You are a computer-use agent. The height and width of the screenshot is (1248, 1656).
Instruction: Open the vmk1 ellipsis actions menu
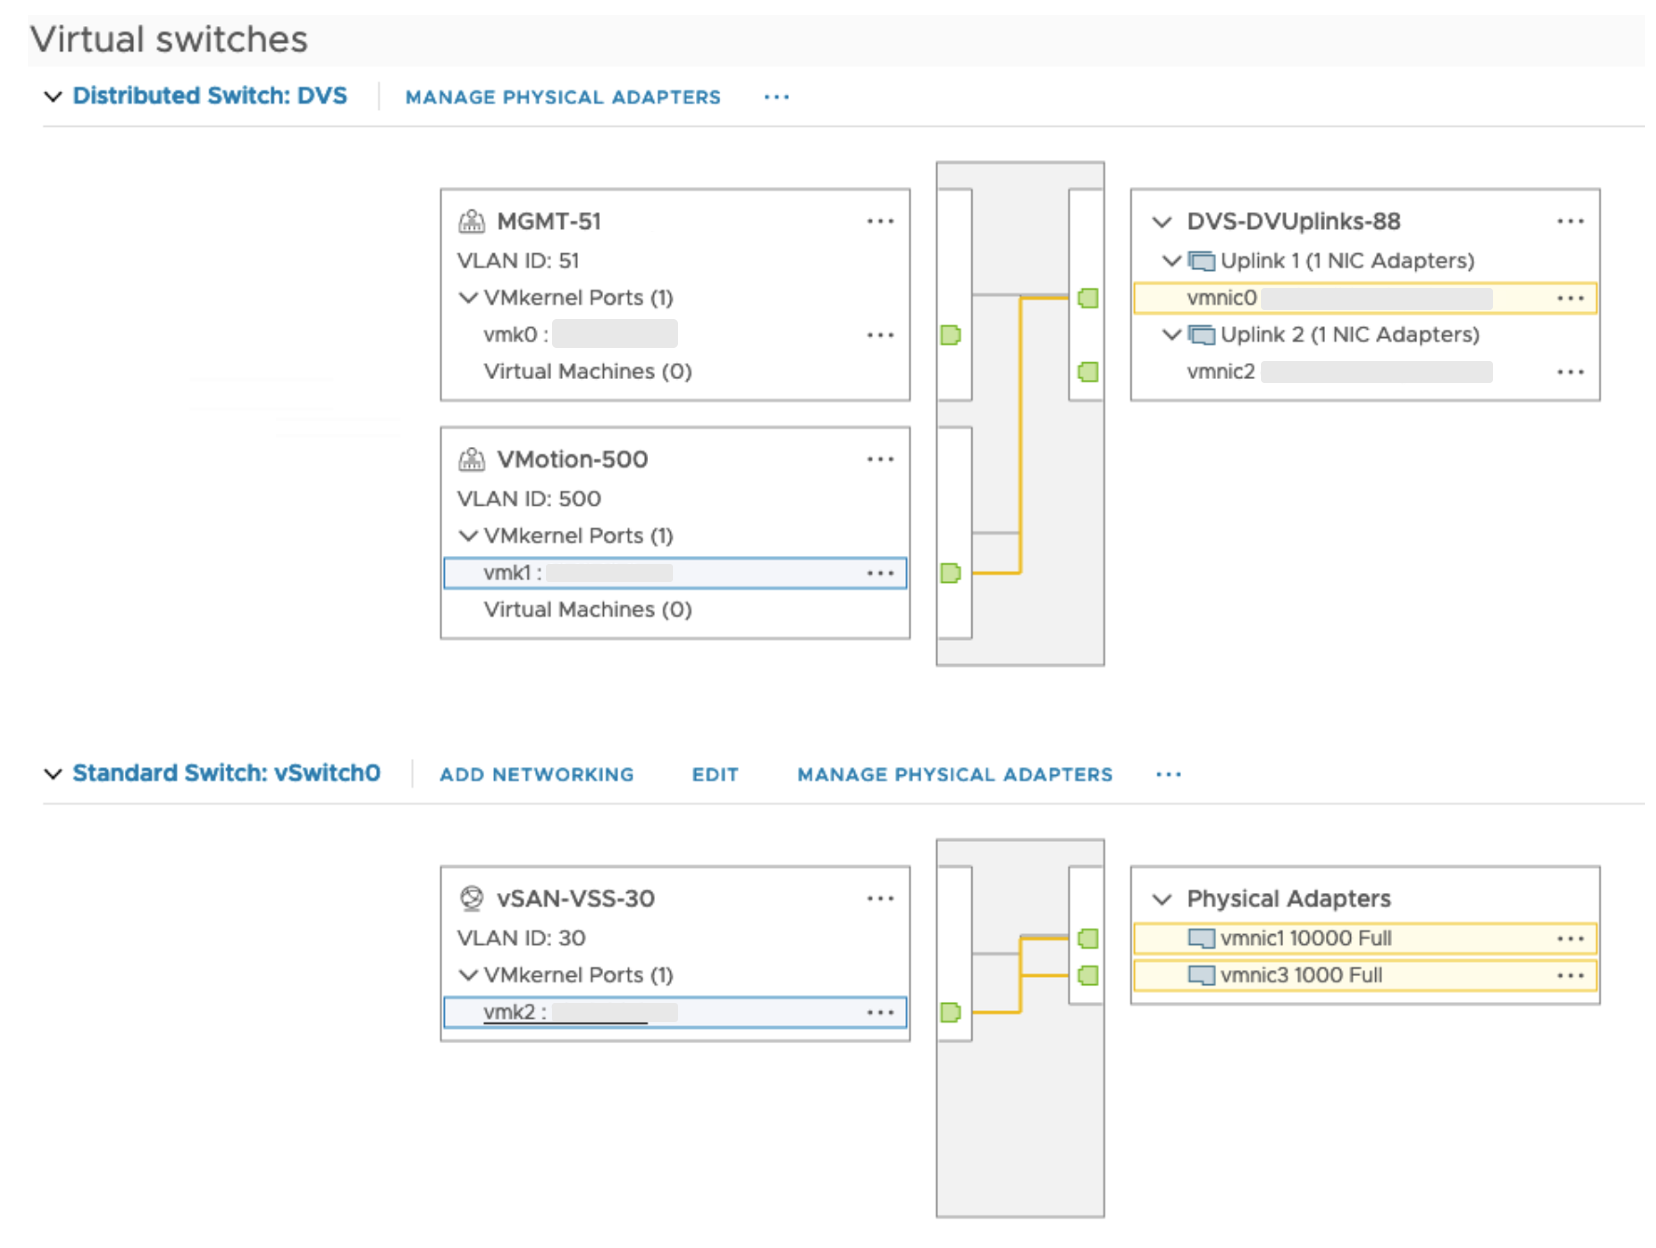(880, 573)
